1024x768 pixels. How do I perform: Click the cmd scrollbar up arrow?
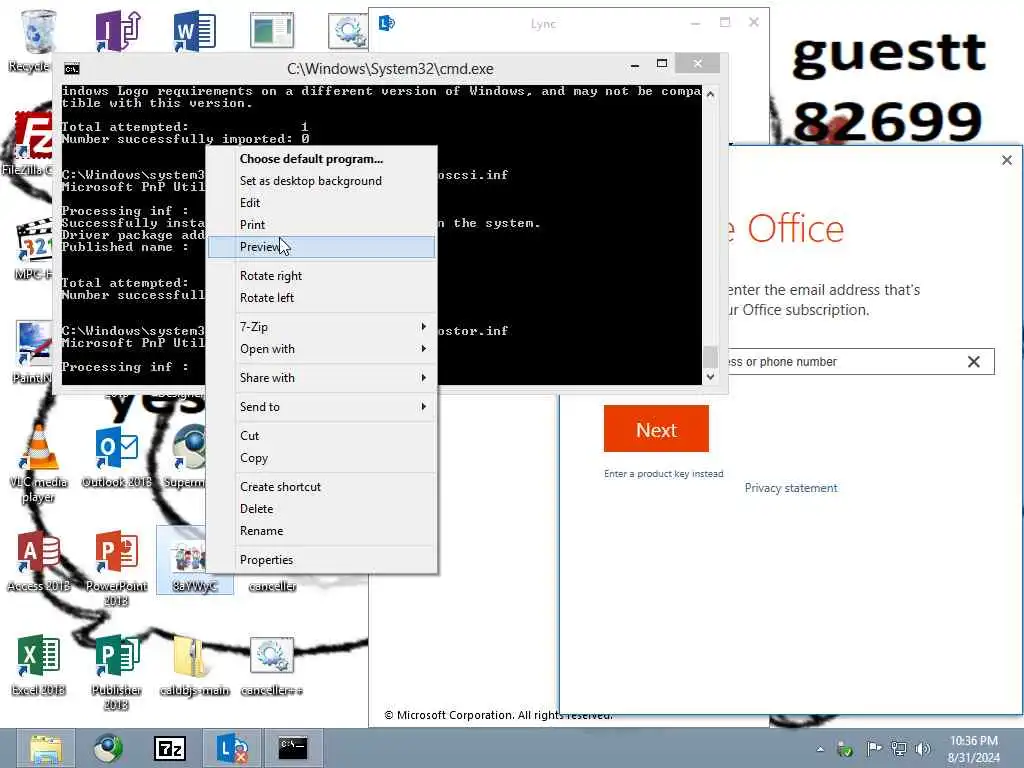pyautogui.click(x=711, y=94)
